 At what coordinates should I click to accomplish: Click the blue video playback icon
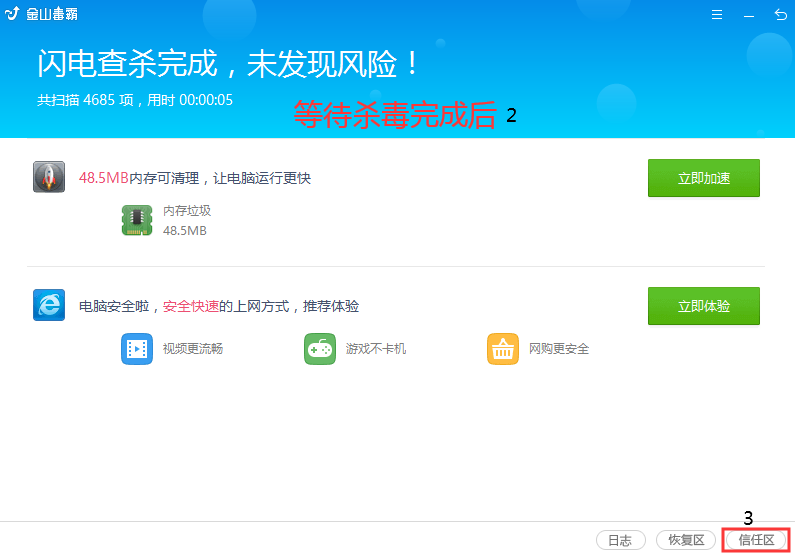(x=137, y=349)
